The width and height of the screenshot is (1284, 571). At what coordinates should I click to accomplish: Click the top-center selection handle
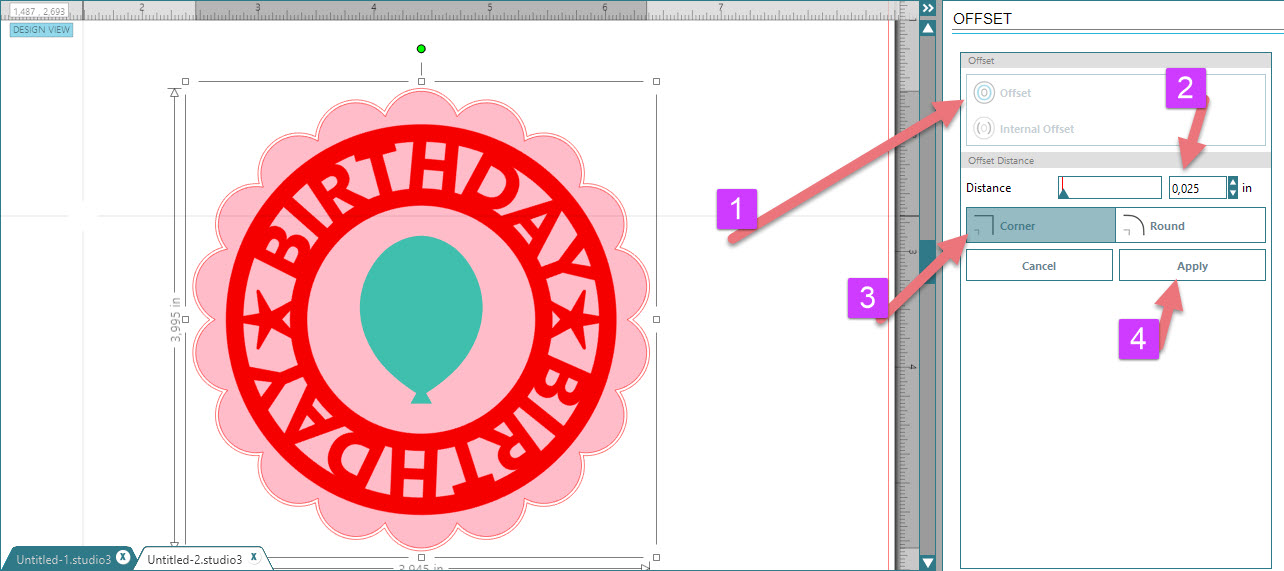click(x=421, y=81)
